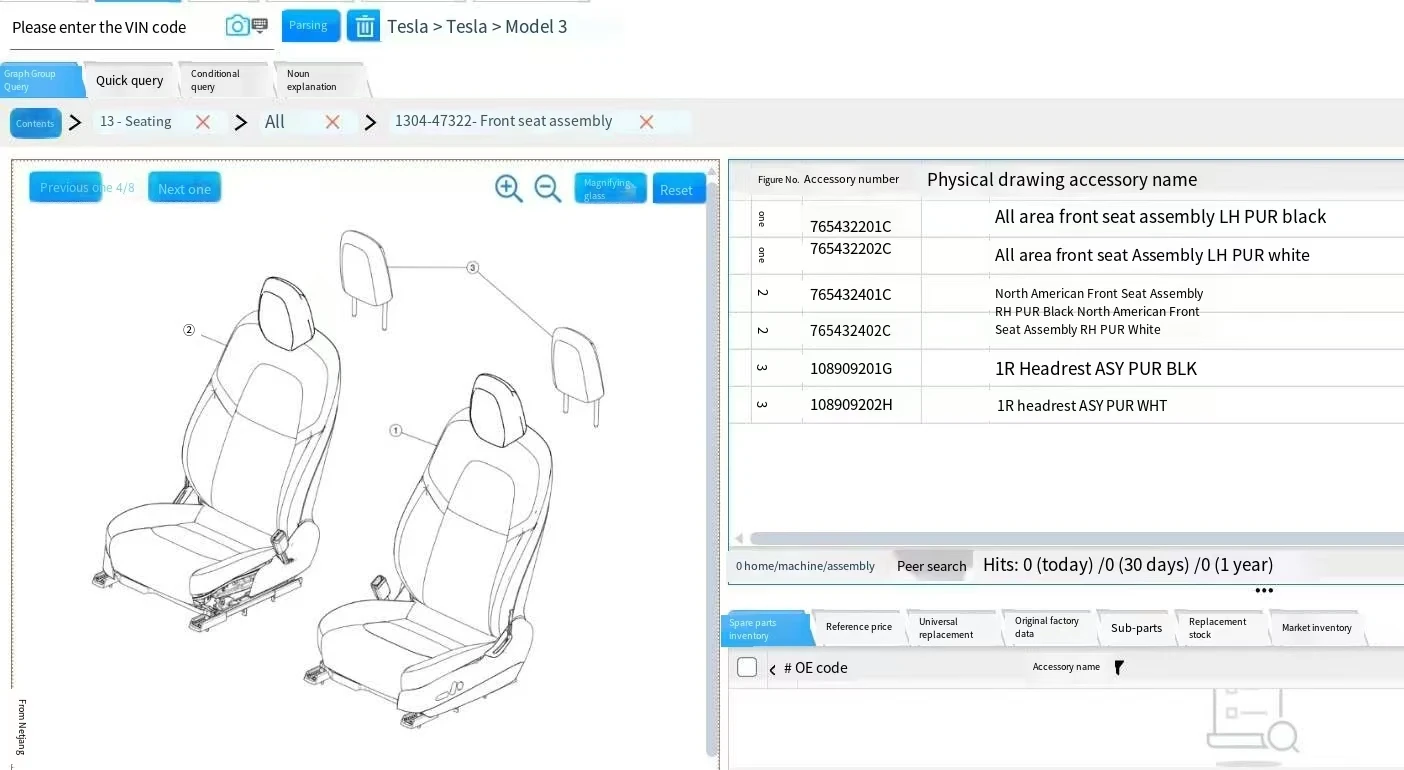Screen dimensions: 1404x770
Task: Select the Spare parts inventory tab
Action: [766, 629]
